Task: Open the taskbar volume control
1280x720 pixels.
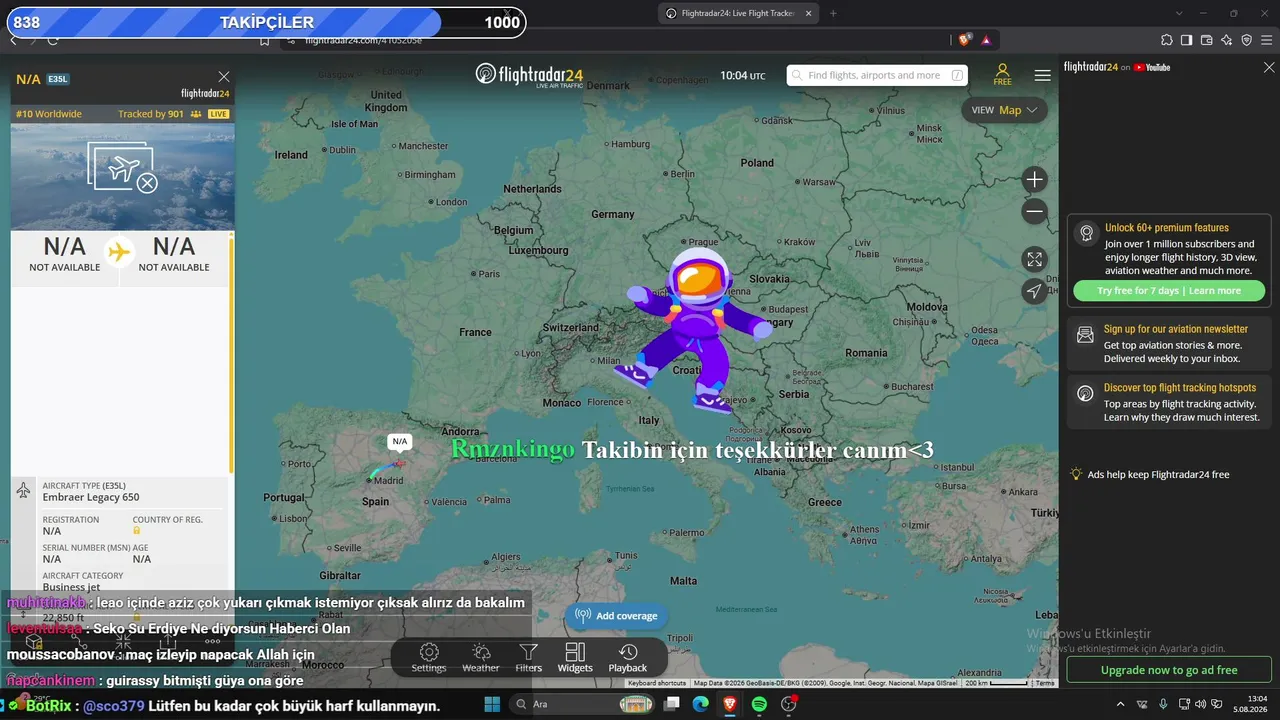Action: tap(1200, 704)
